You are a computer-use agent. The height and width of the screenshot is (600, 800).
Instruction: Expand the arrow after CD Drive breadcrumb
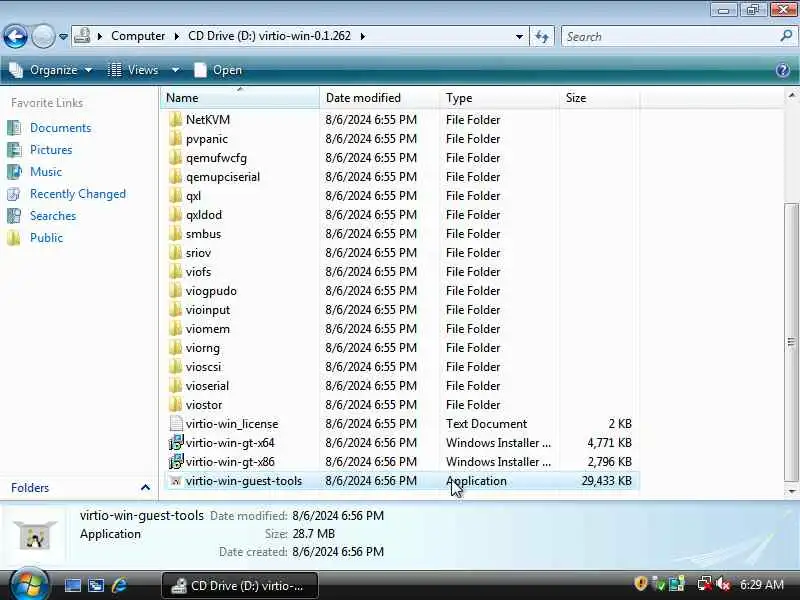click(363, 36)
